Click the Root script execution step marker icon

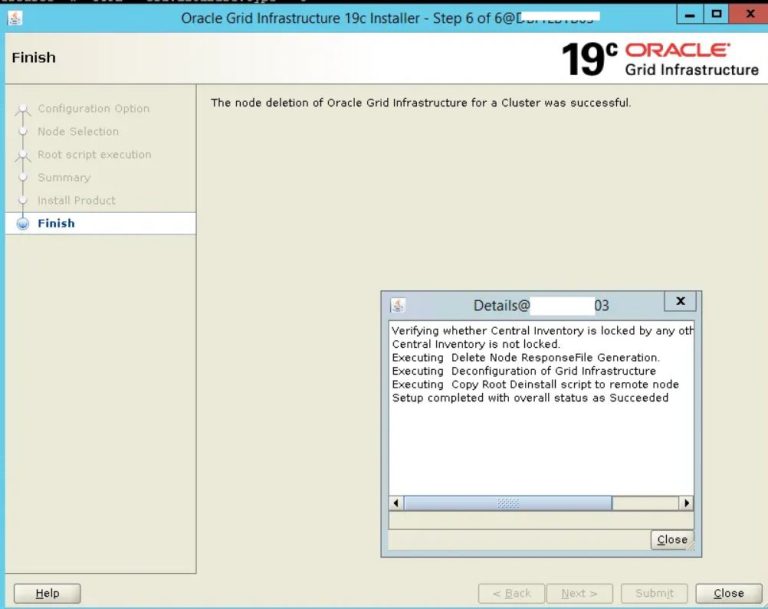tap(23, 155)
